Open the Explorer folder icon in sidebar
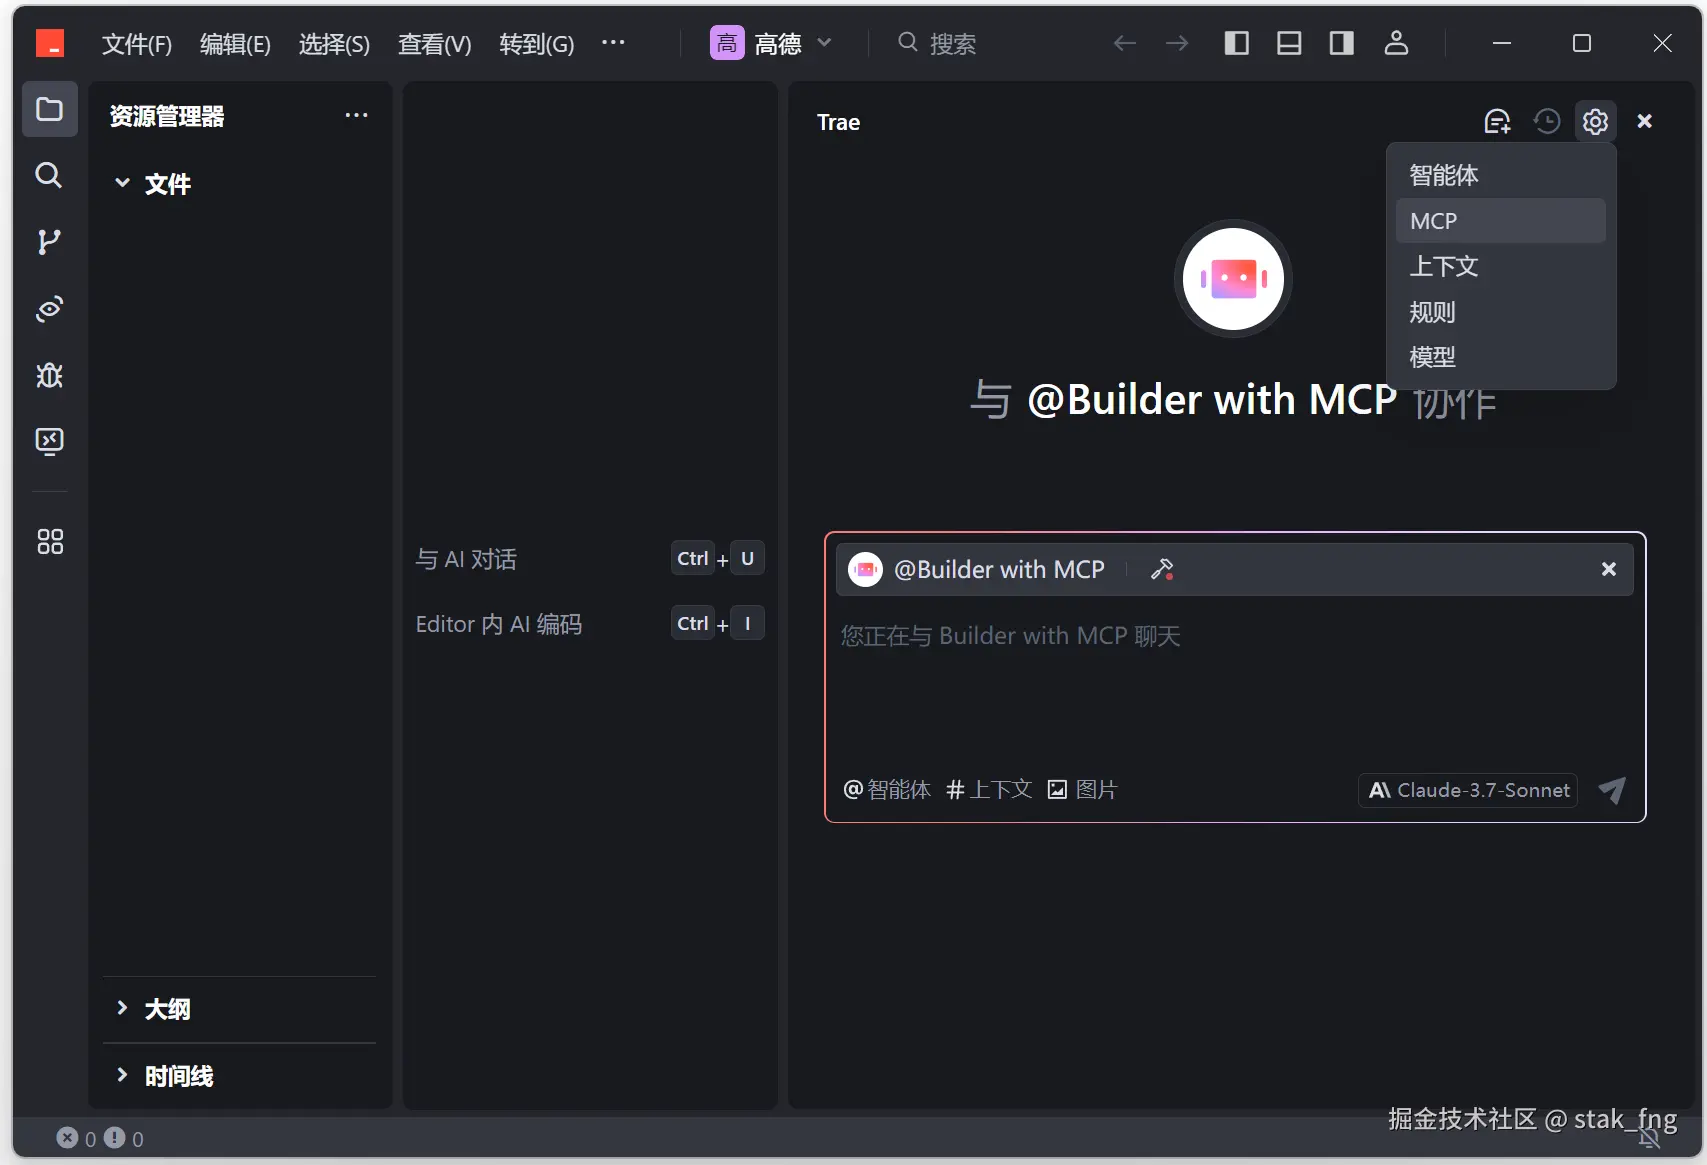 (x=49, y=109)
